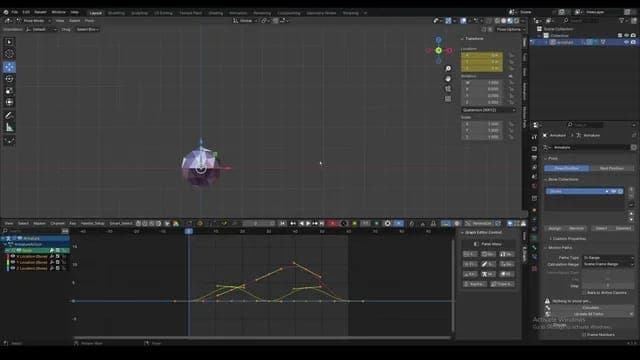Select the Rotate tool
The image size is (640, 360).
pos(9,78)
